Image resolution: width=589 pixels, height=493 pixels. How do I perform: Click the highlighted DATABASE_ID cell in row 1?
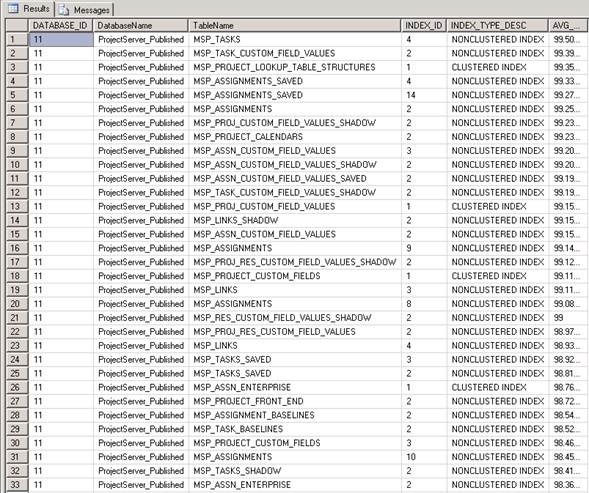61,39
